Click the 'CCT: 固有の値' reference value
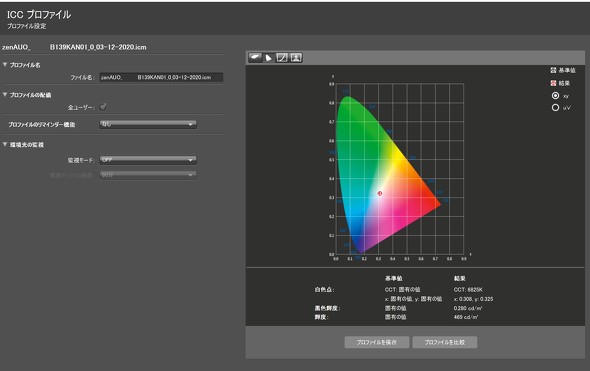Viewport: 590px width, 371px height. tap(402, 290)
